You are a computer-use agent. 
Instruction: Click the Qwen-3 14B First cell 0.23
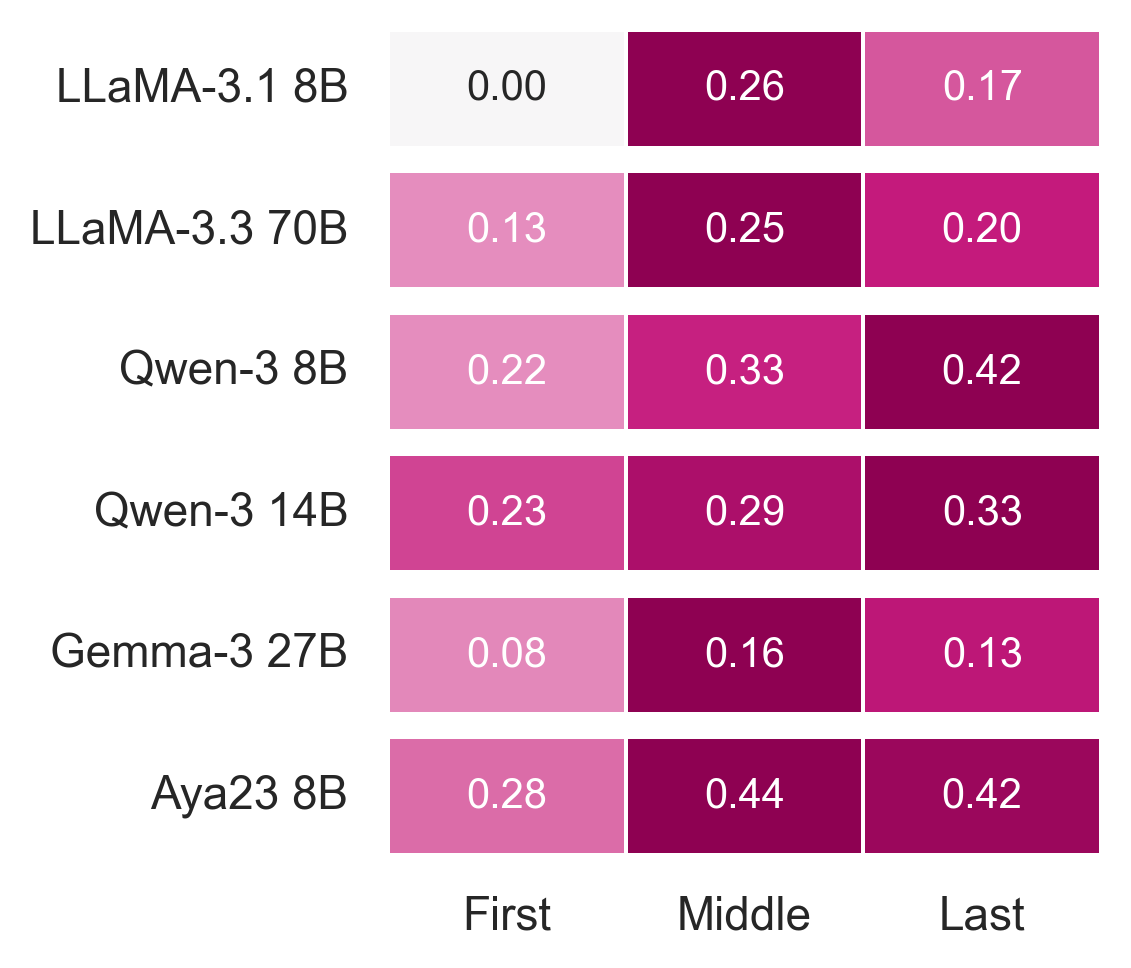tap(507, 513)
